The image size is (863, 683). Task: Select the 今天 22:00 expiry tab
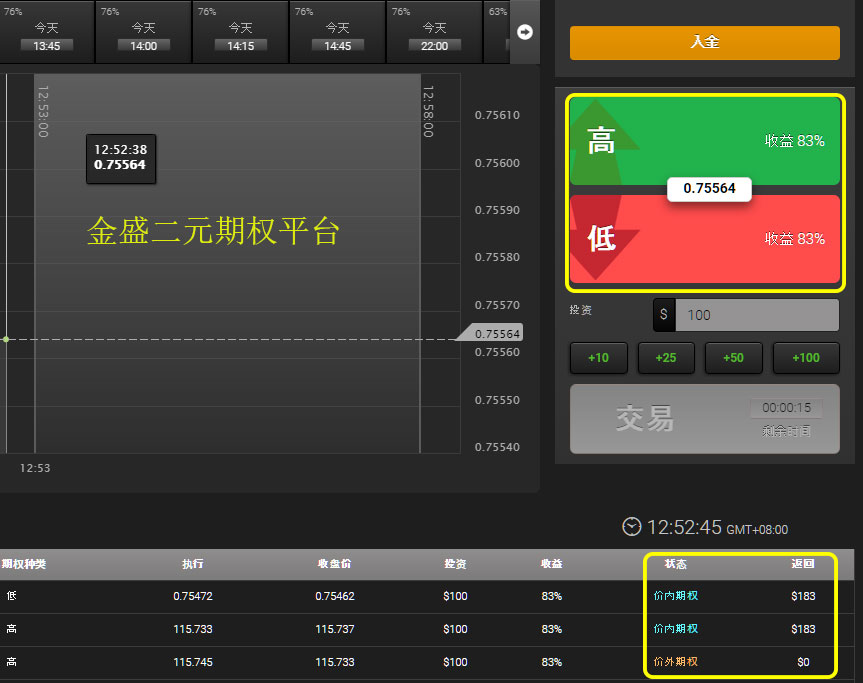(434, 32)
